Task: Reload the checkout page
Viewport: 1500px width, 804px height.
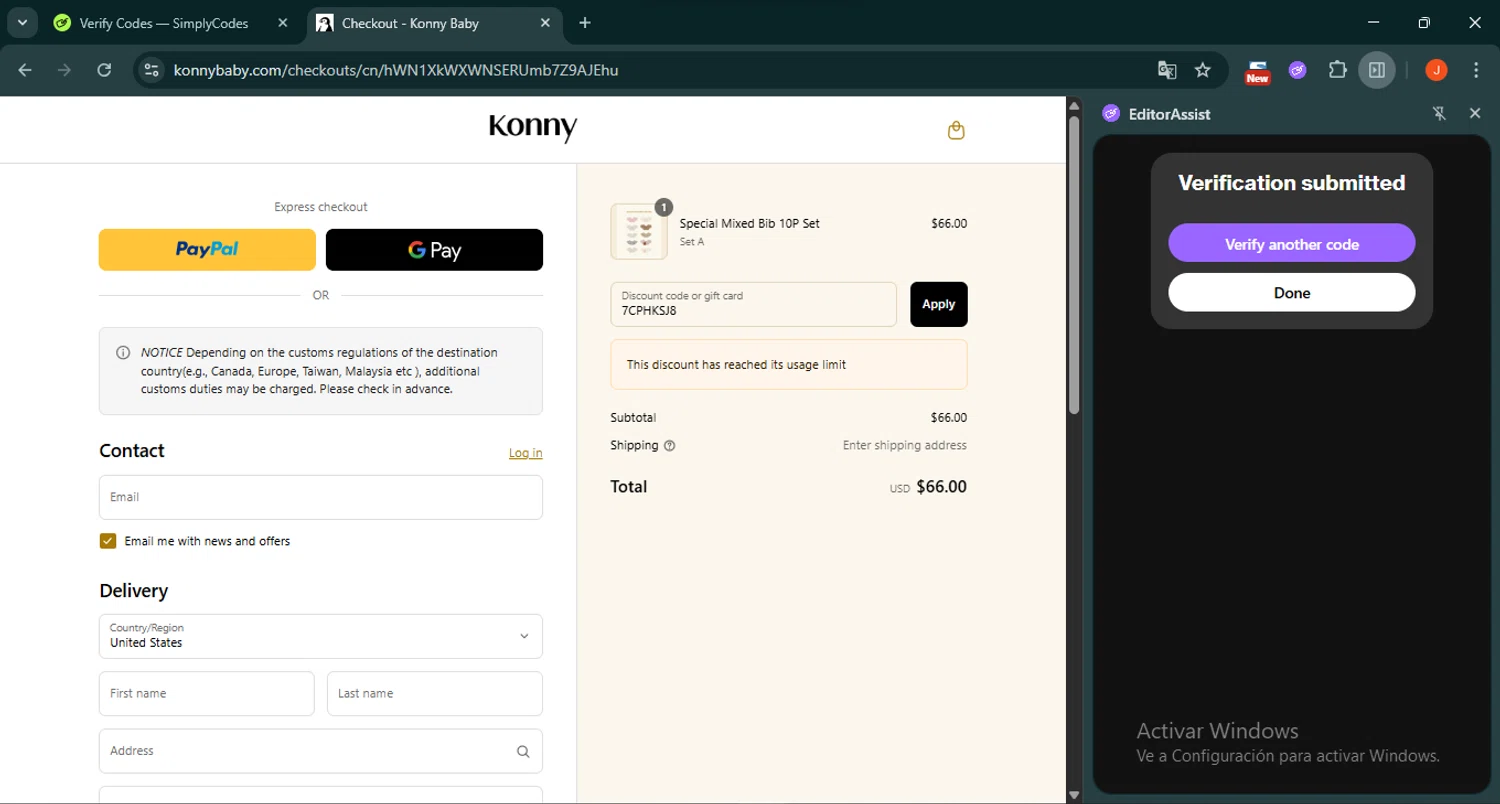Action: pos(104,70)
